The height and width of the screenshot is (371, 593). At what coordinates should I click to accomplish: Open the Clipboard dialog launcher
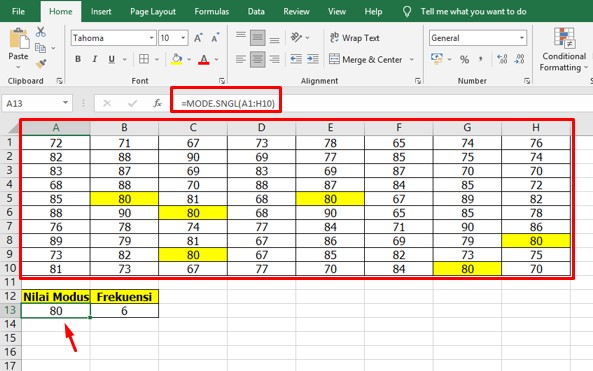pyautogui.click(x=59, y=81)
